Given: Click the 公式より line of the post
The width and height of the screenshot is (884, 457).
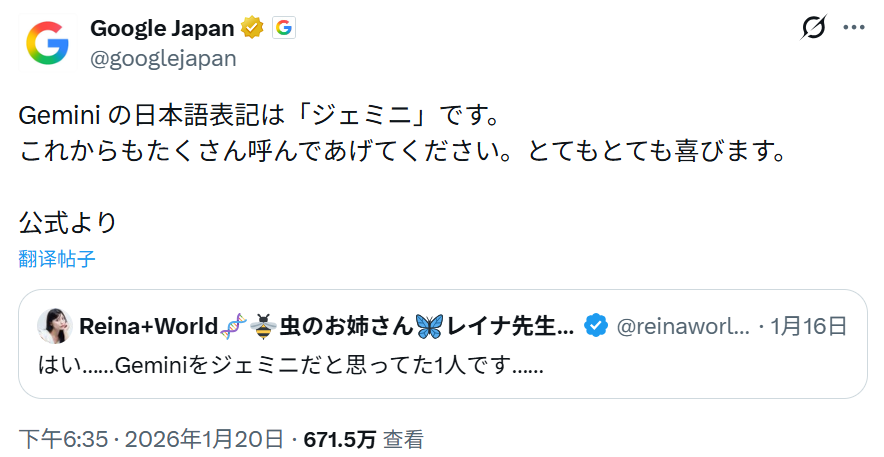Looking at the screenshot, I should (67, 222).
